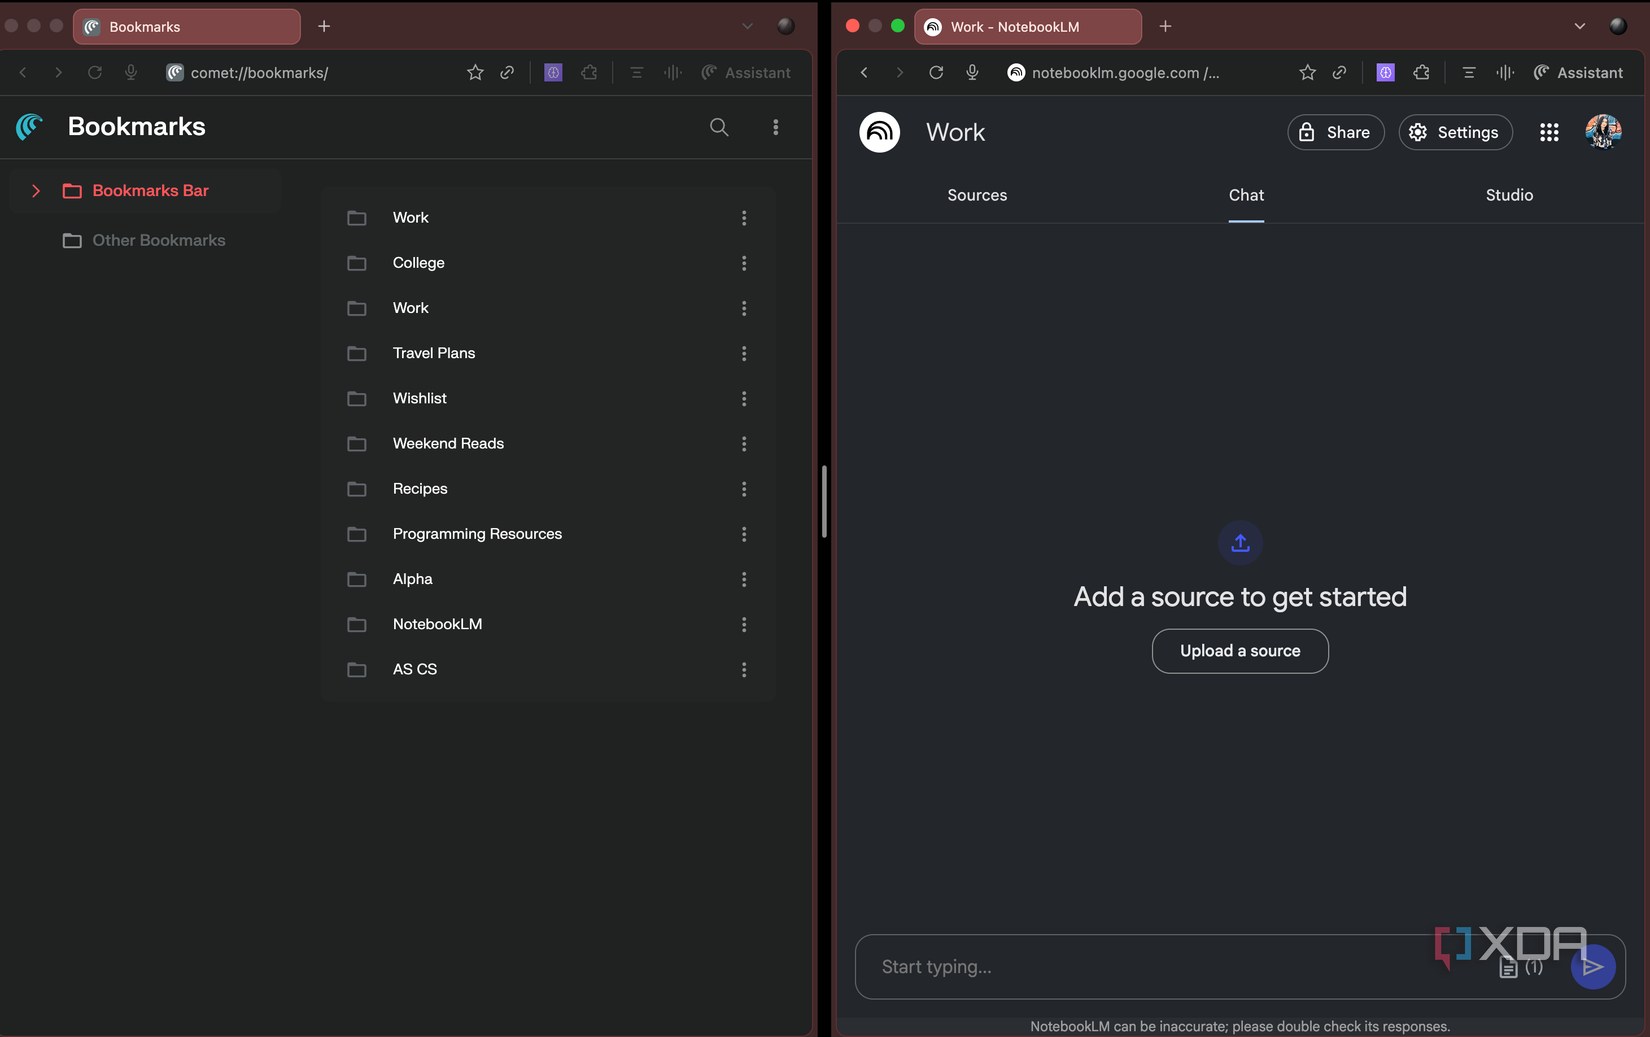The image size is (1650, 1037).
Task: Click the purple brain AI icon in NotebookLM's toolbar
Action: (x=1385, y=72)
